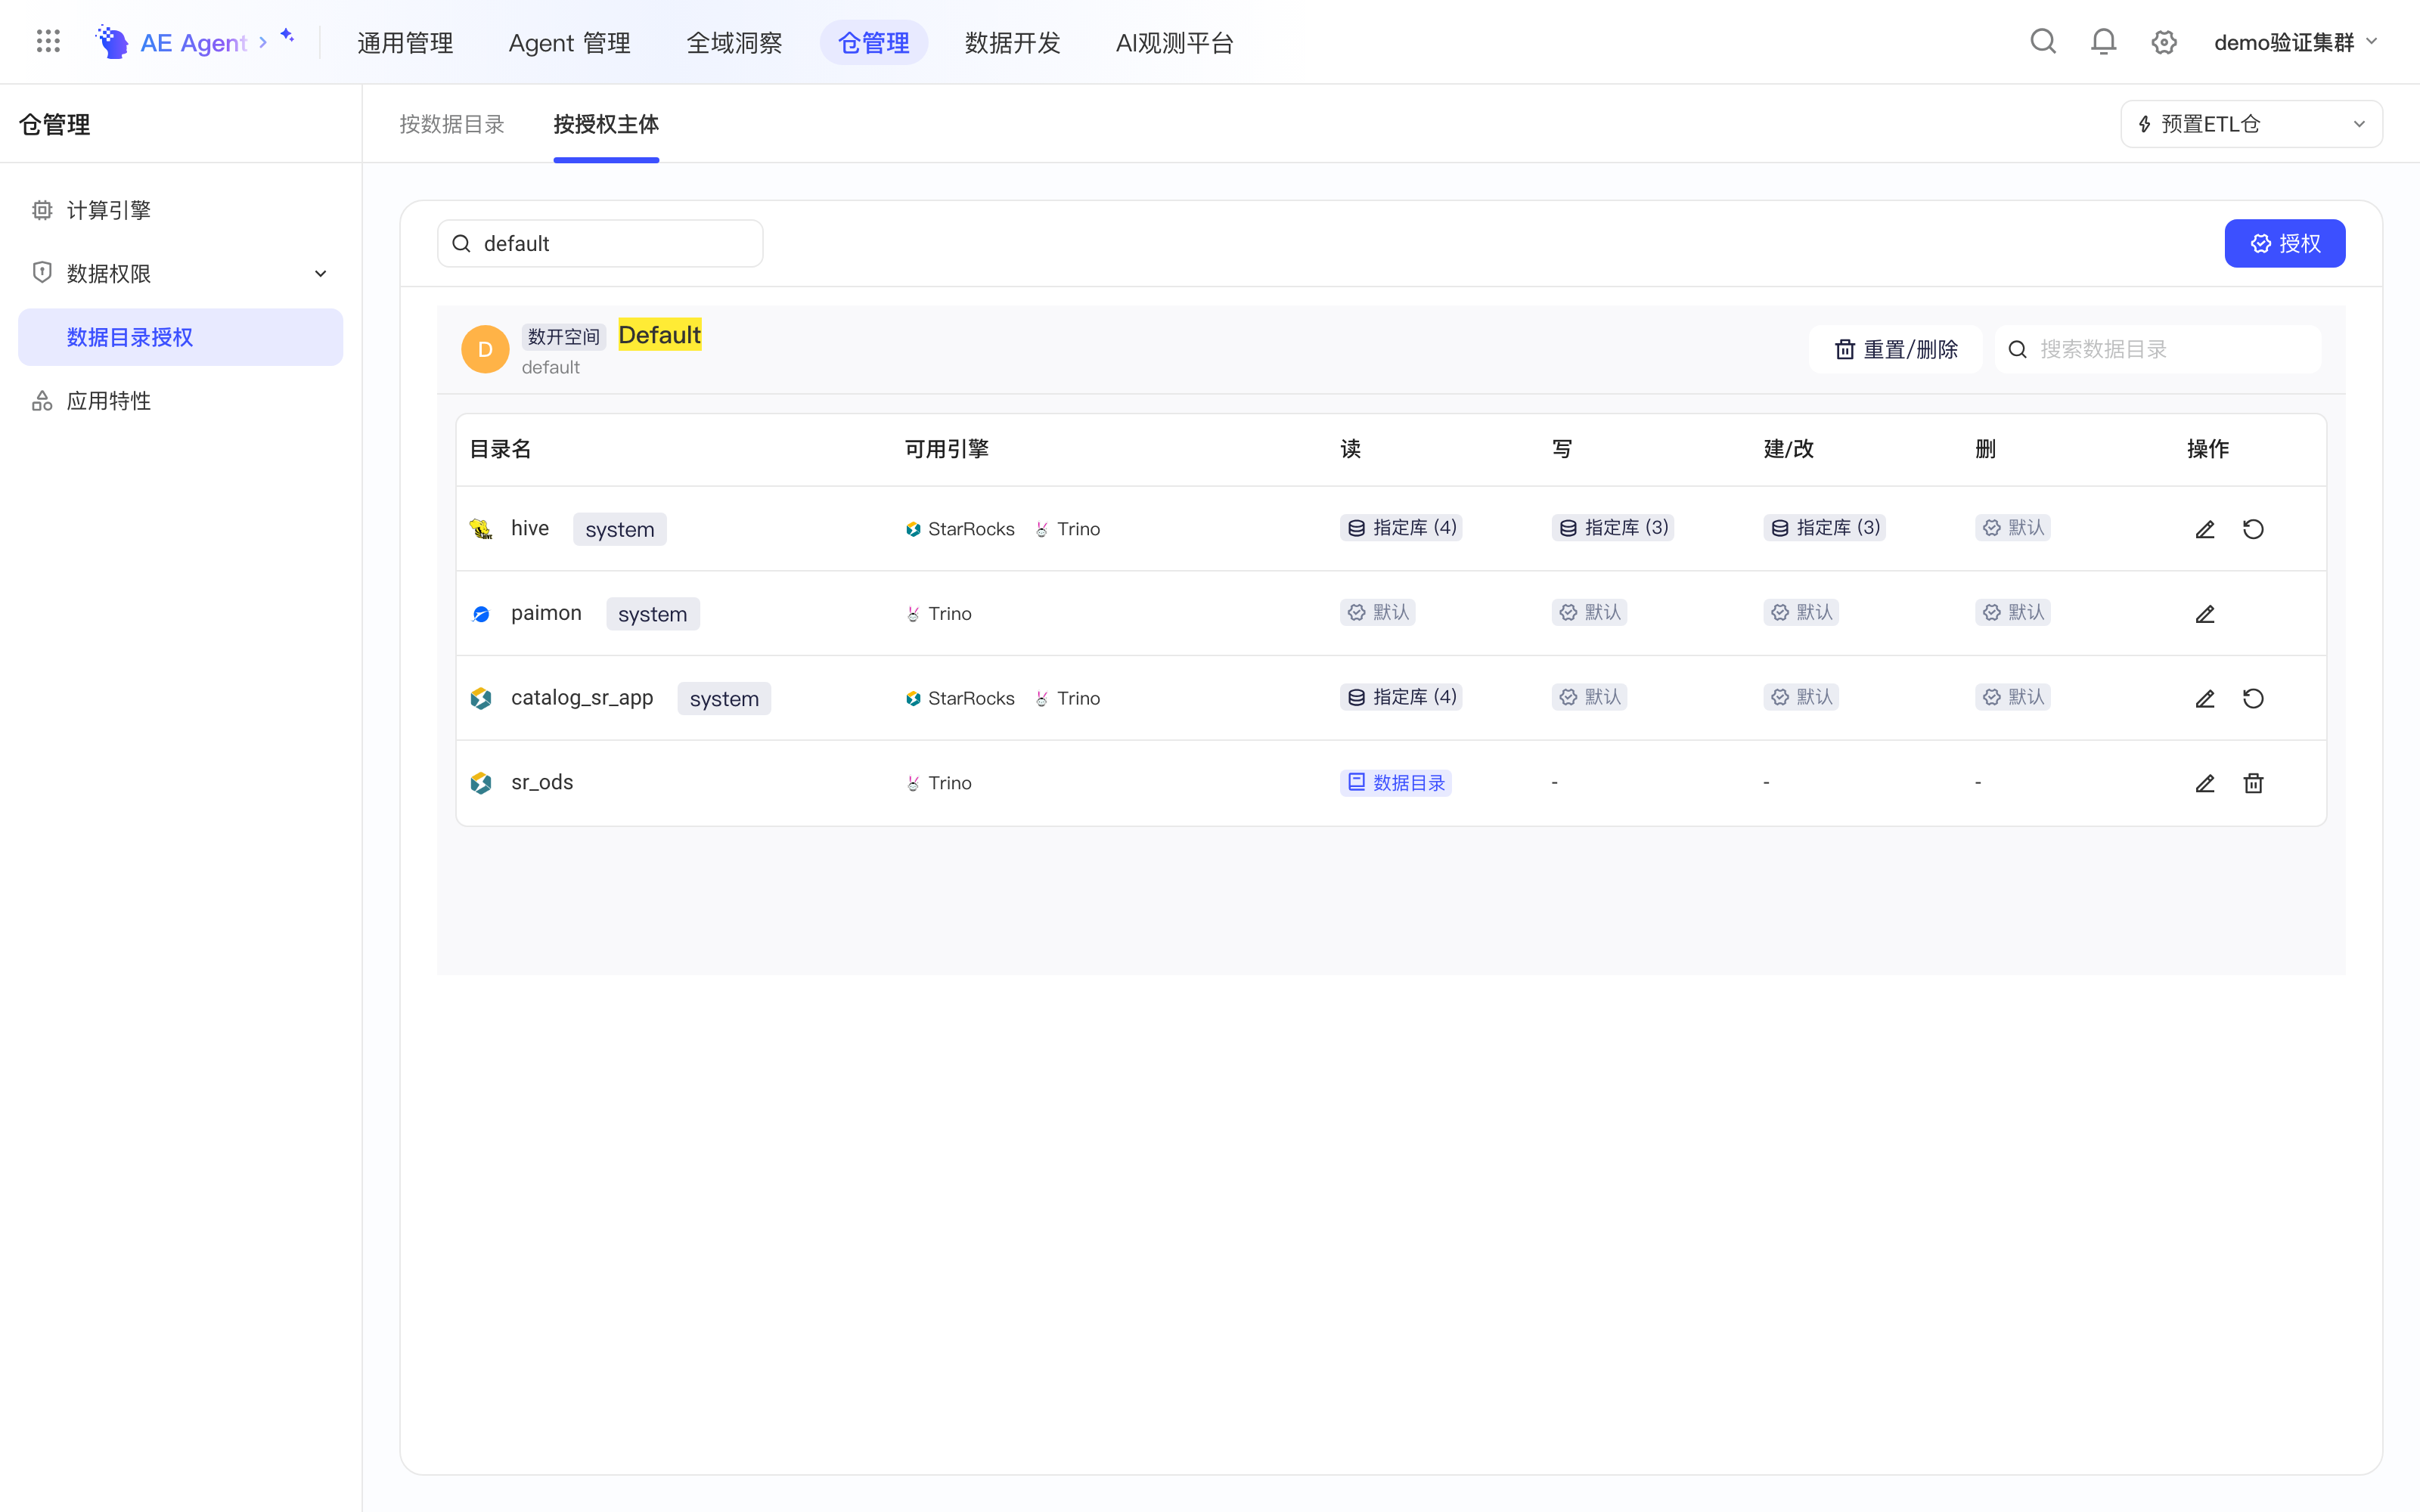Open 计算引擎 in the sidebar
The height and width of the screenshot is (1512, 2420).
click(x=180, y=210)
